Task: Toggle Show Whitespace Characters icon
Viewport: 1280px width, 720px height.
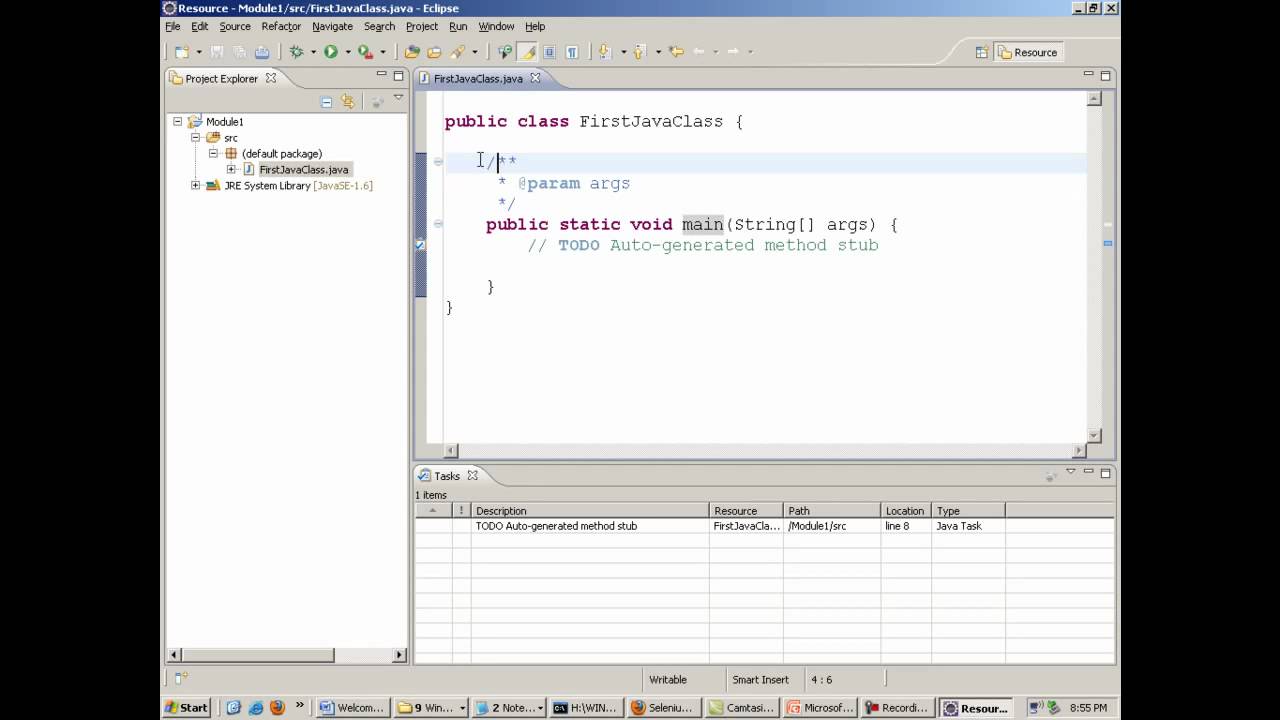Action: point(572,52)
